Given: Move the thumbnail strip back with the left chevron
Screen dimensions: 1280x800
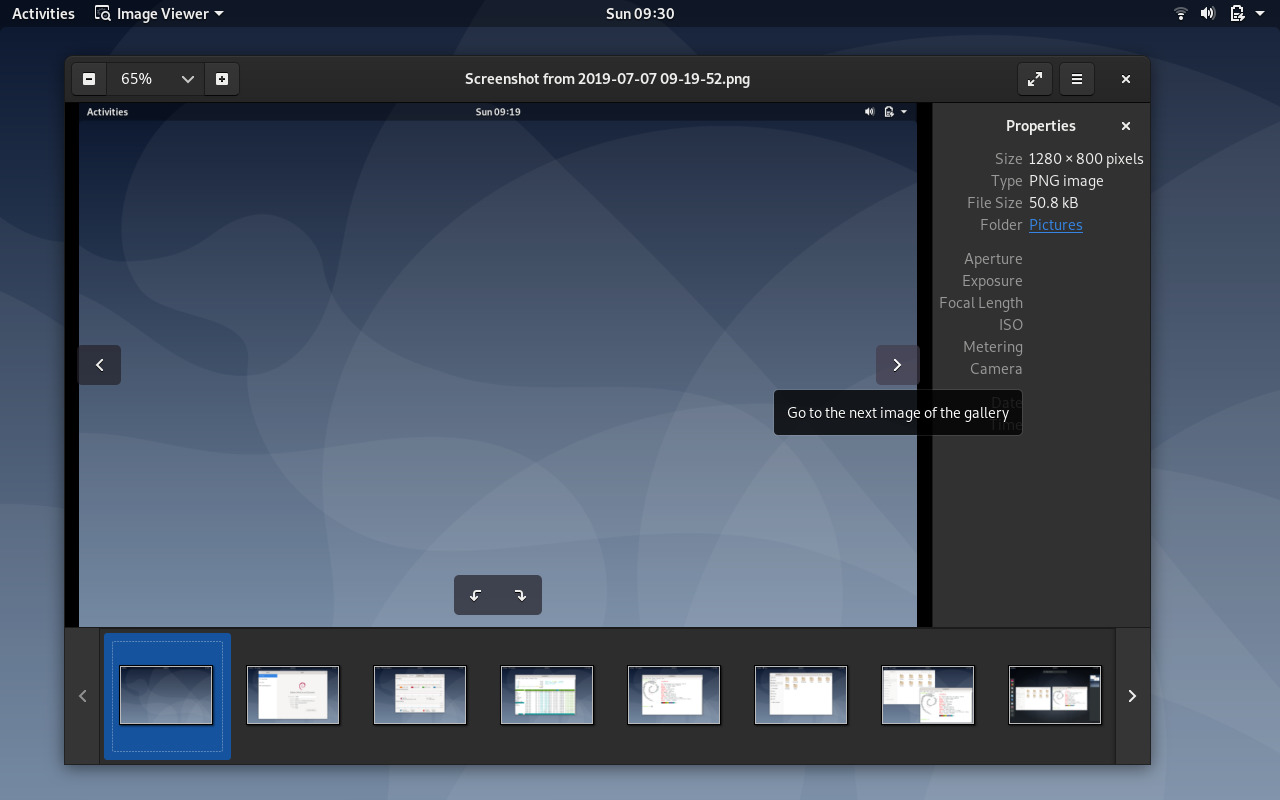Looking at the screenshot, I should [83, 696].
